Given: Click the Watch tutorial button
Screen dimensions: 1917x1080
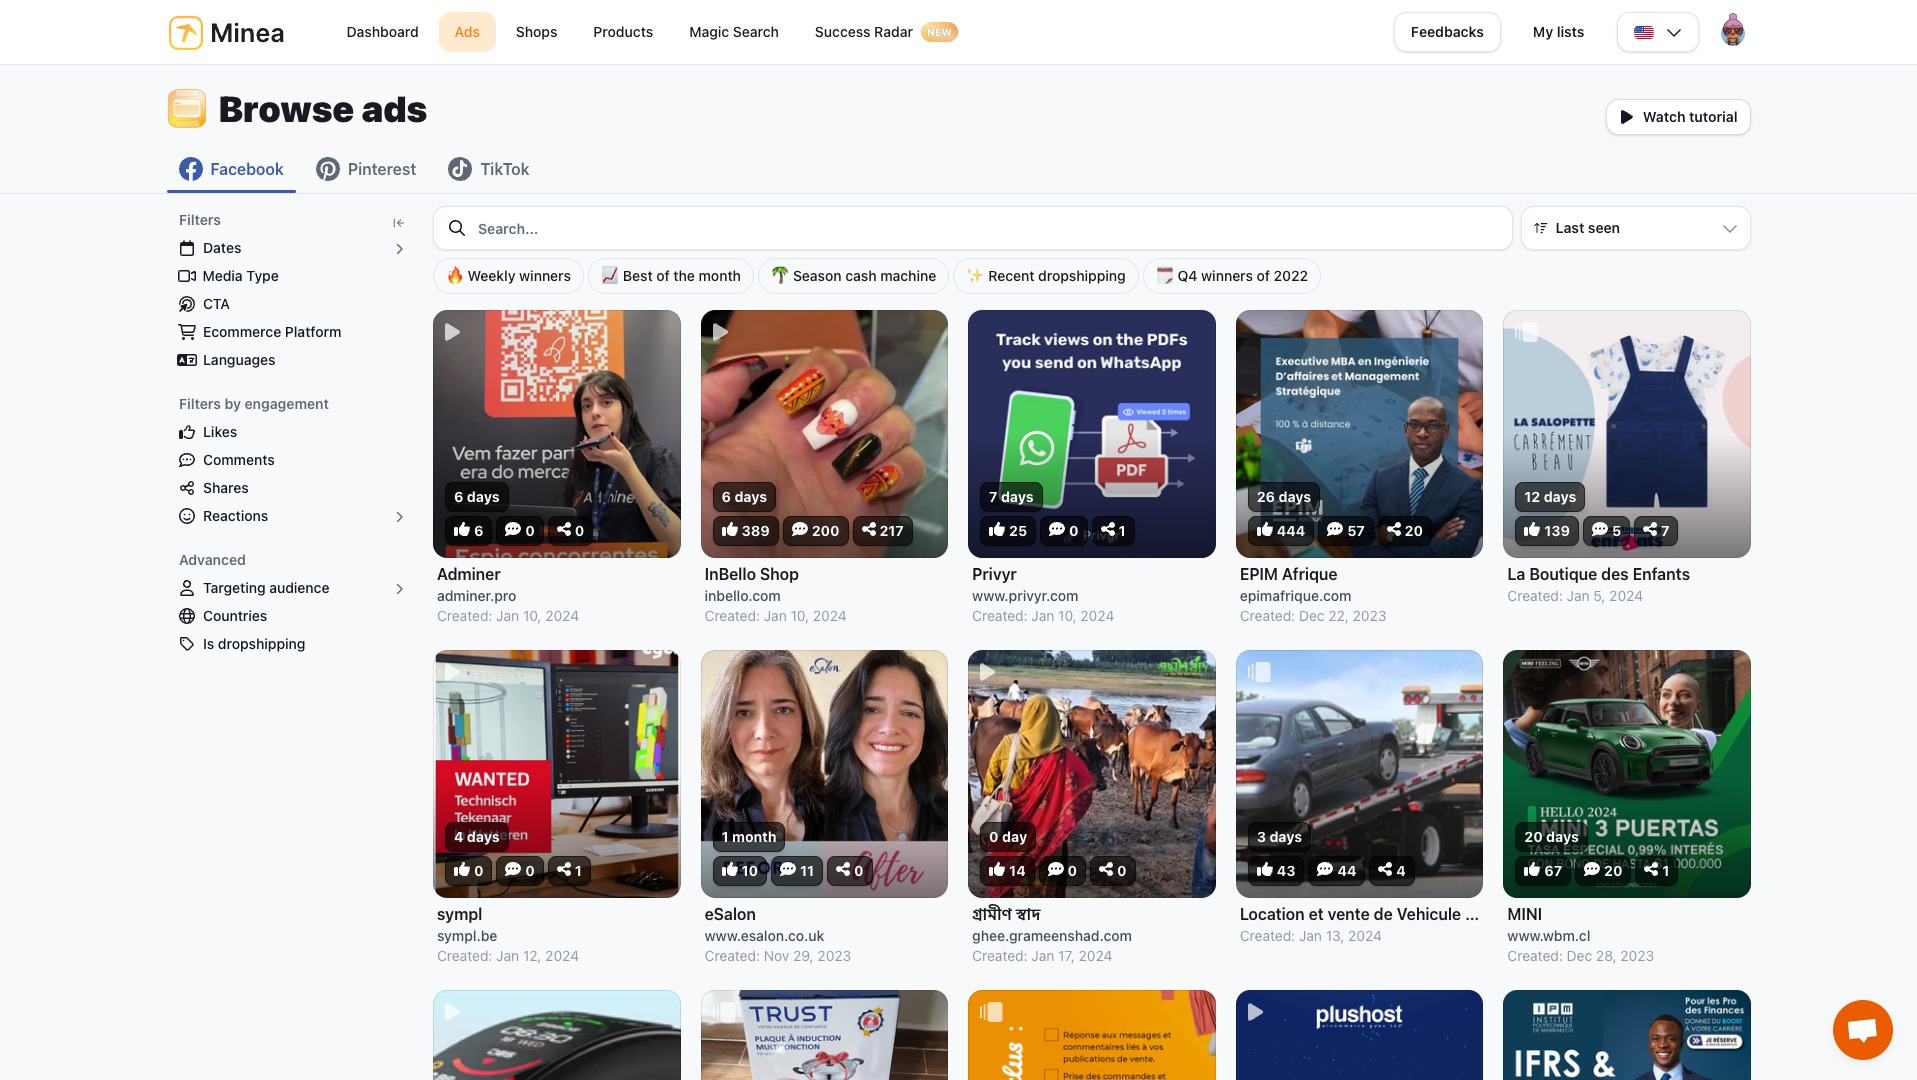Looking at the screenshot, I should tap(1677, 117).
